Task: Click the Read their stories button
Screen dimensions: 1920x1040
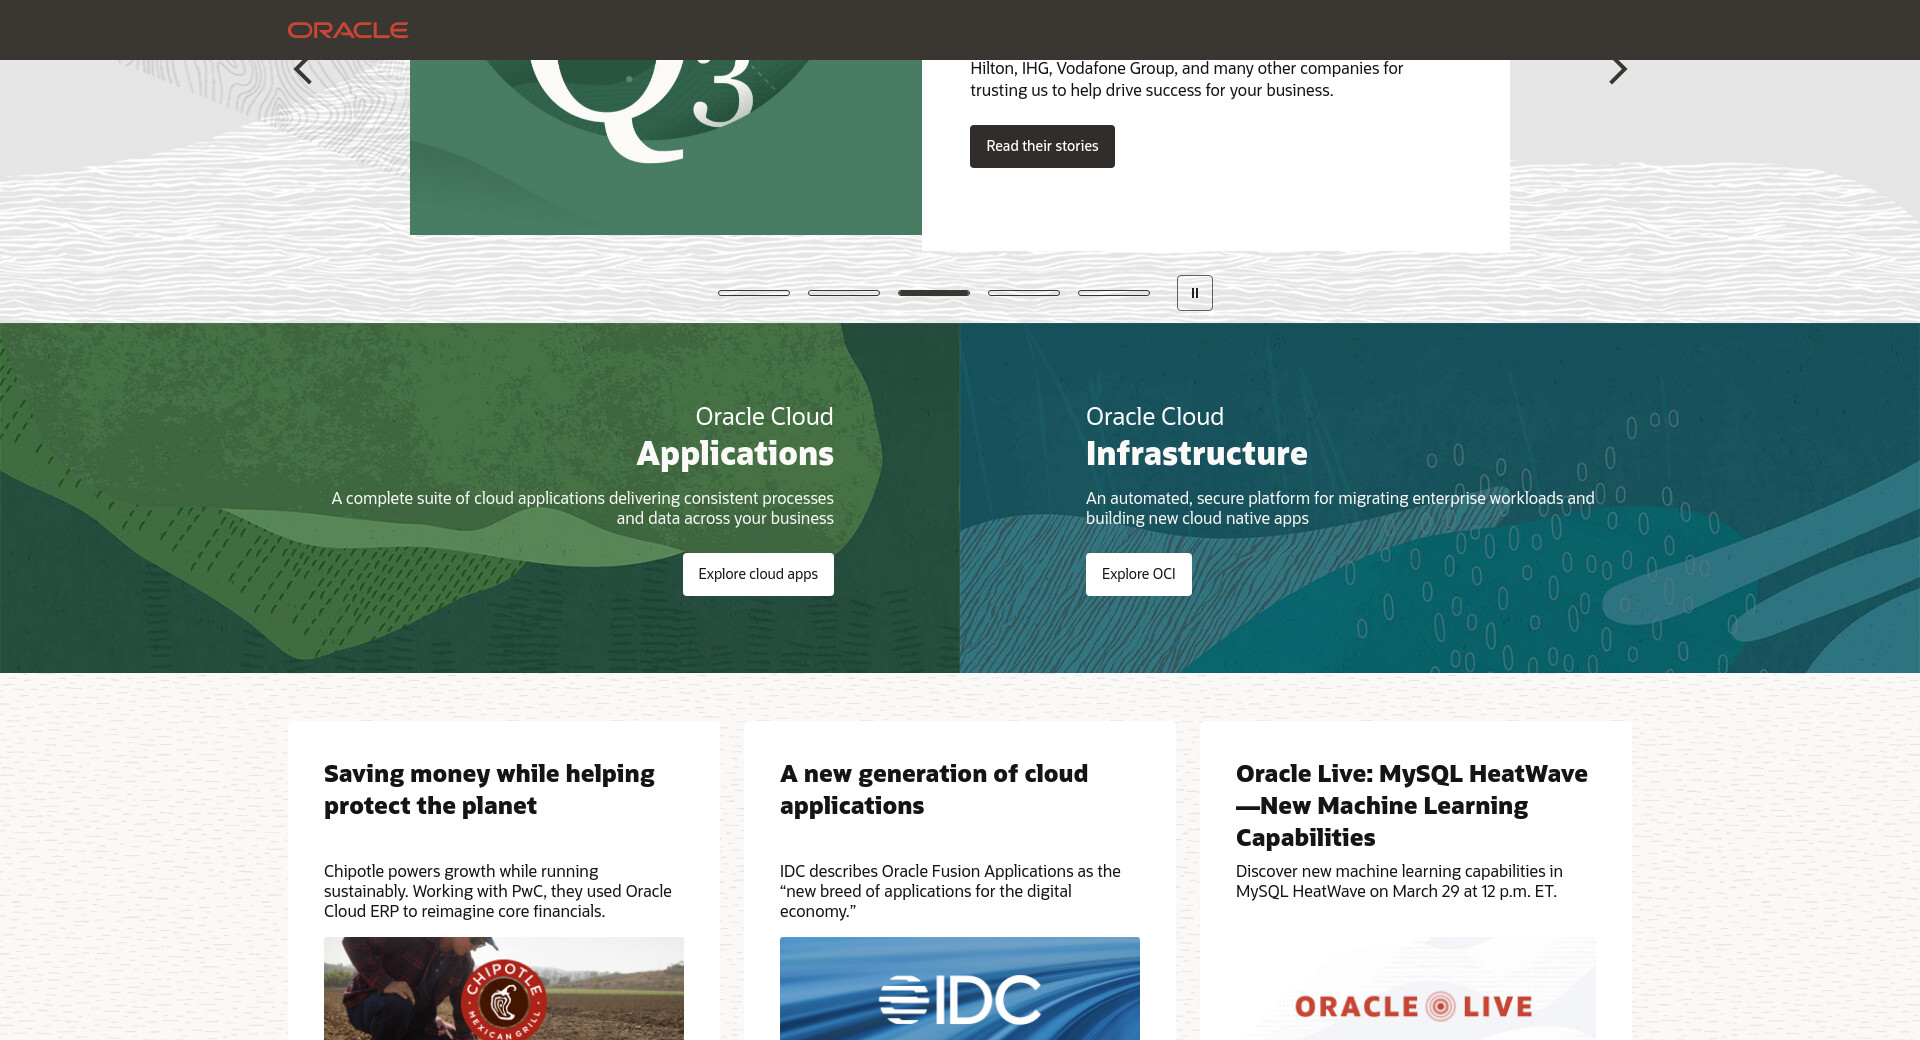Action: (x=1042, y=146)
